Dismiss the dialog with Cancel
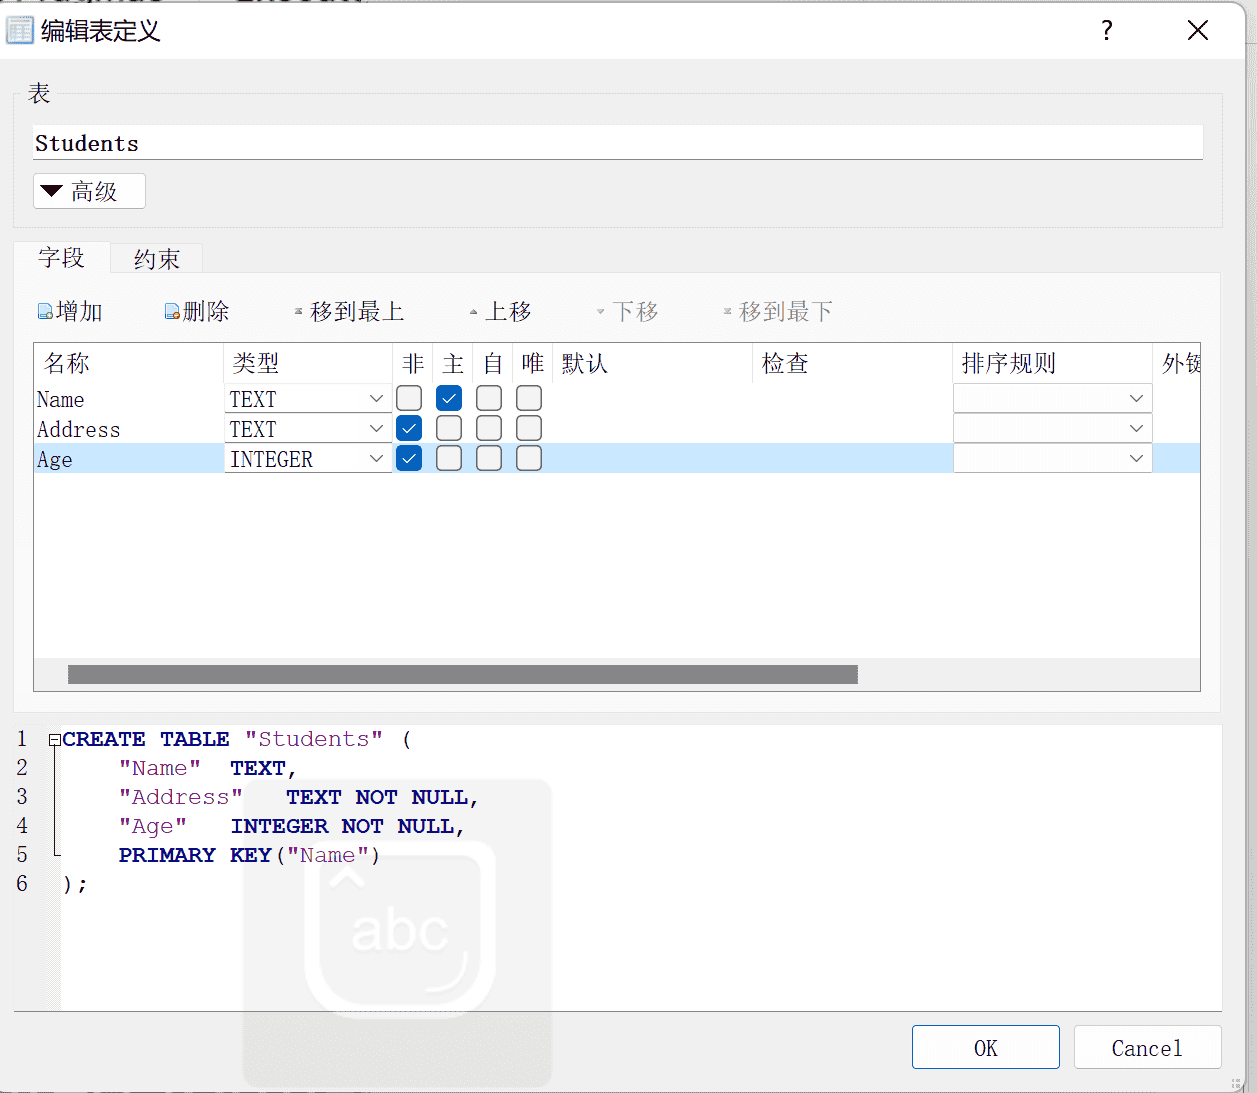This screenshot has height=1093, width=1257. (x=1147, y=1047)
